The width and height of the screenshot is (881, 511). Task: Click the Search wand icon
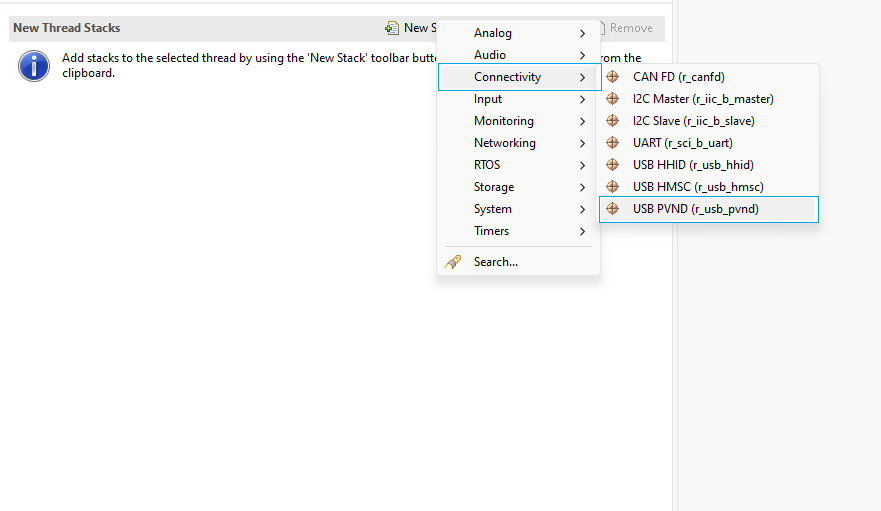453,262
